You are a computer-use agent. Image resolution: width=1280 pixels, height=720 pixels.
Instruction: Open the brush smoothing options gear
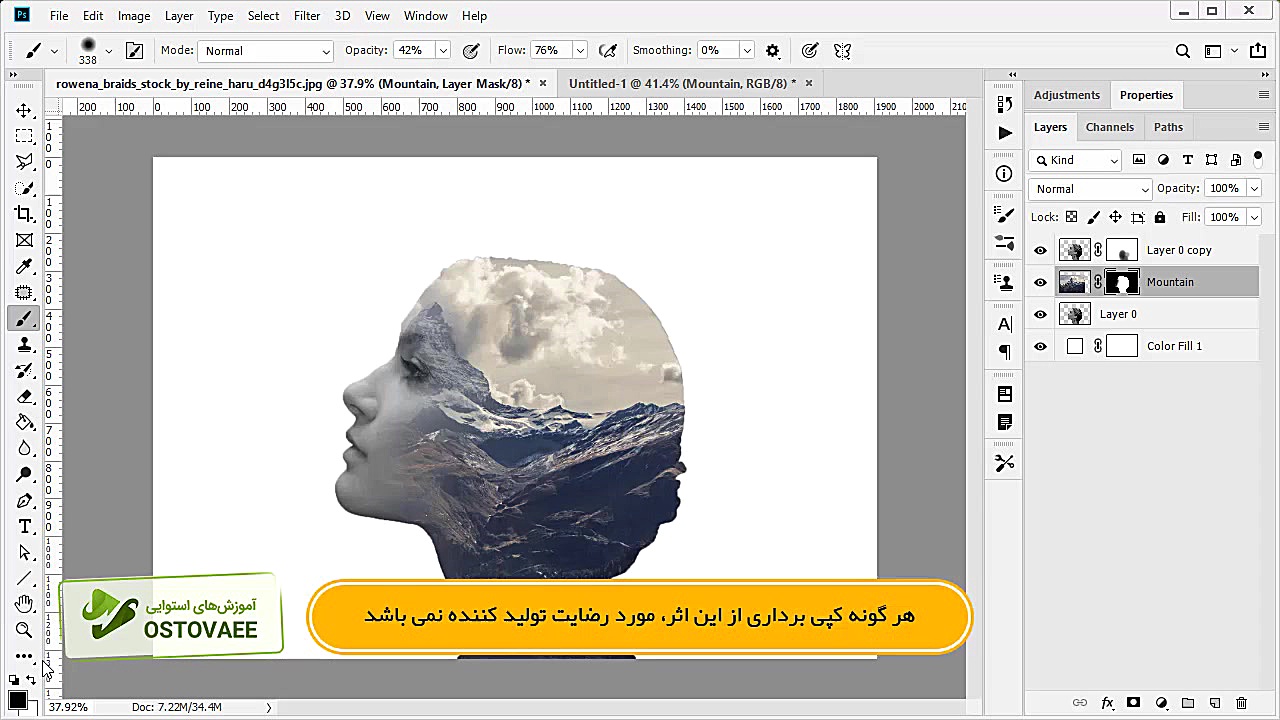[x=773, y=50]
